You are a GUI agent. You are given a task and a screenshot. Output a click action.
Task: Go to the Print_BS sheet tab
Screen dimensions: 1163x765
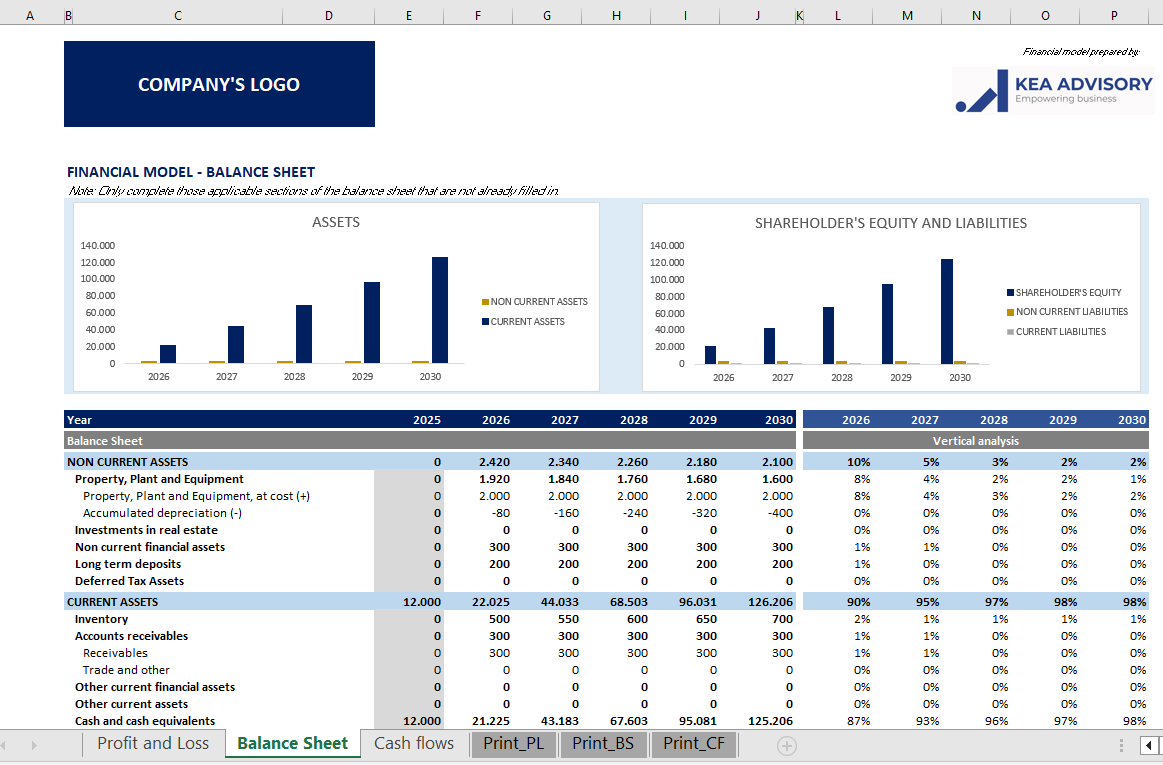pyautogui.click(x=604, y=743)
